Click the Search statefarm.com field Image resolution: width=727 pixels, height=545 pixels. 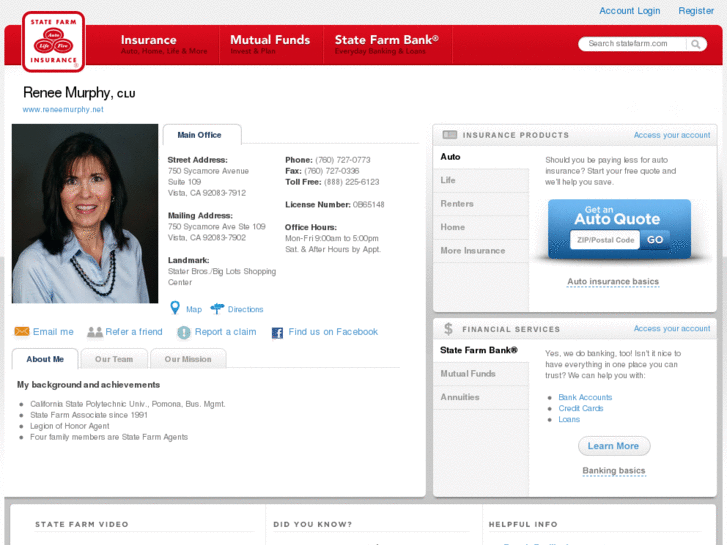tap(632, 44)
